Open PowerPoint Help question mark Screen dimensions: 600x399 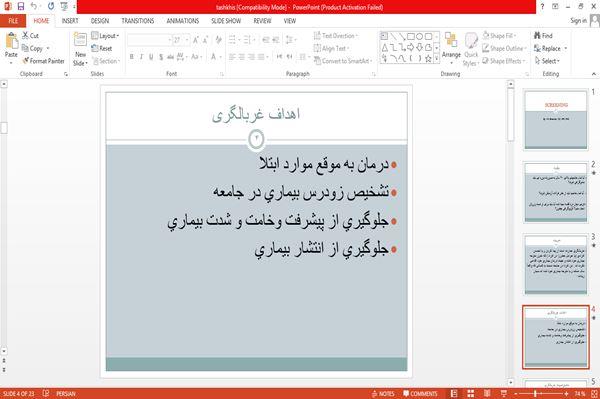542,7
